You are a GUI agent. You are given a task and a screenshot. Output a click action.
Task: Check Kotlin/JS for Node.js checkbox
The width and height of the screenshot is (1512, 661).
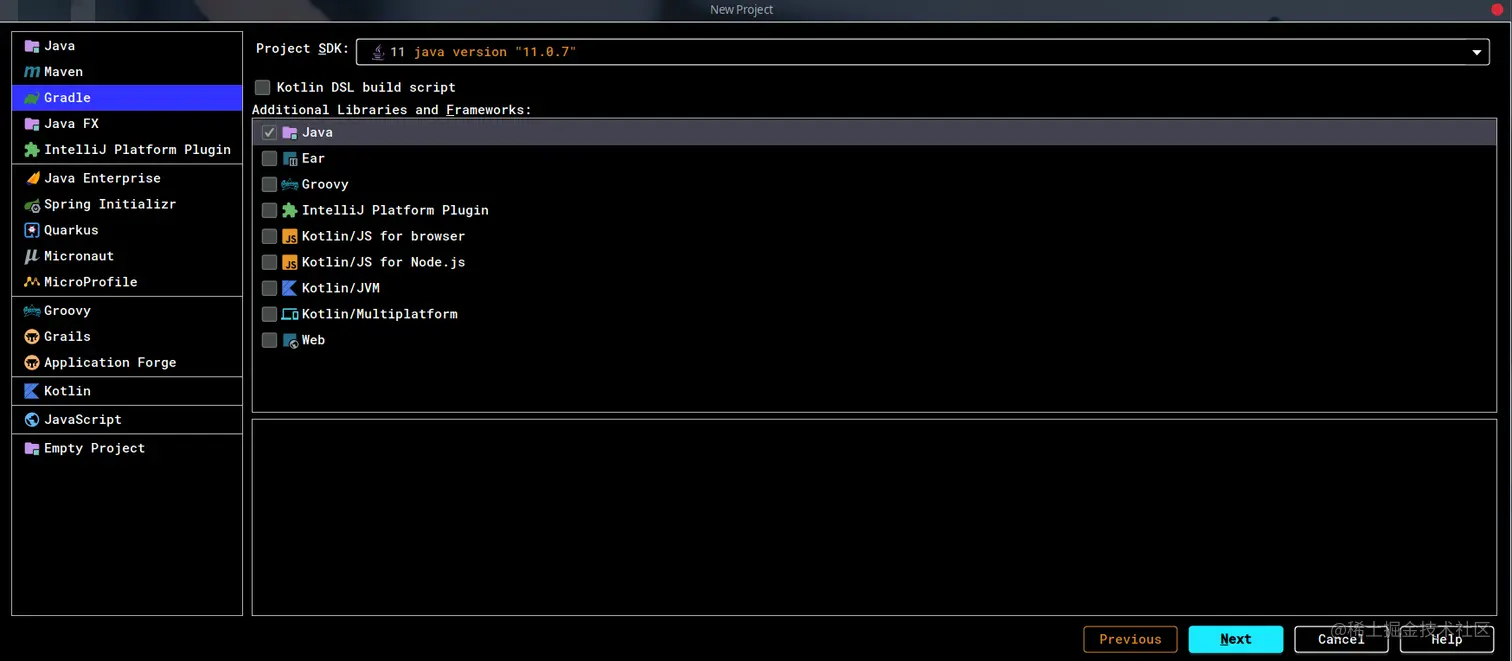pyautogui.click(x=269, y=262)
